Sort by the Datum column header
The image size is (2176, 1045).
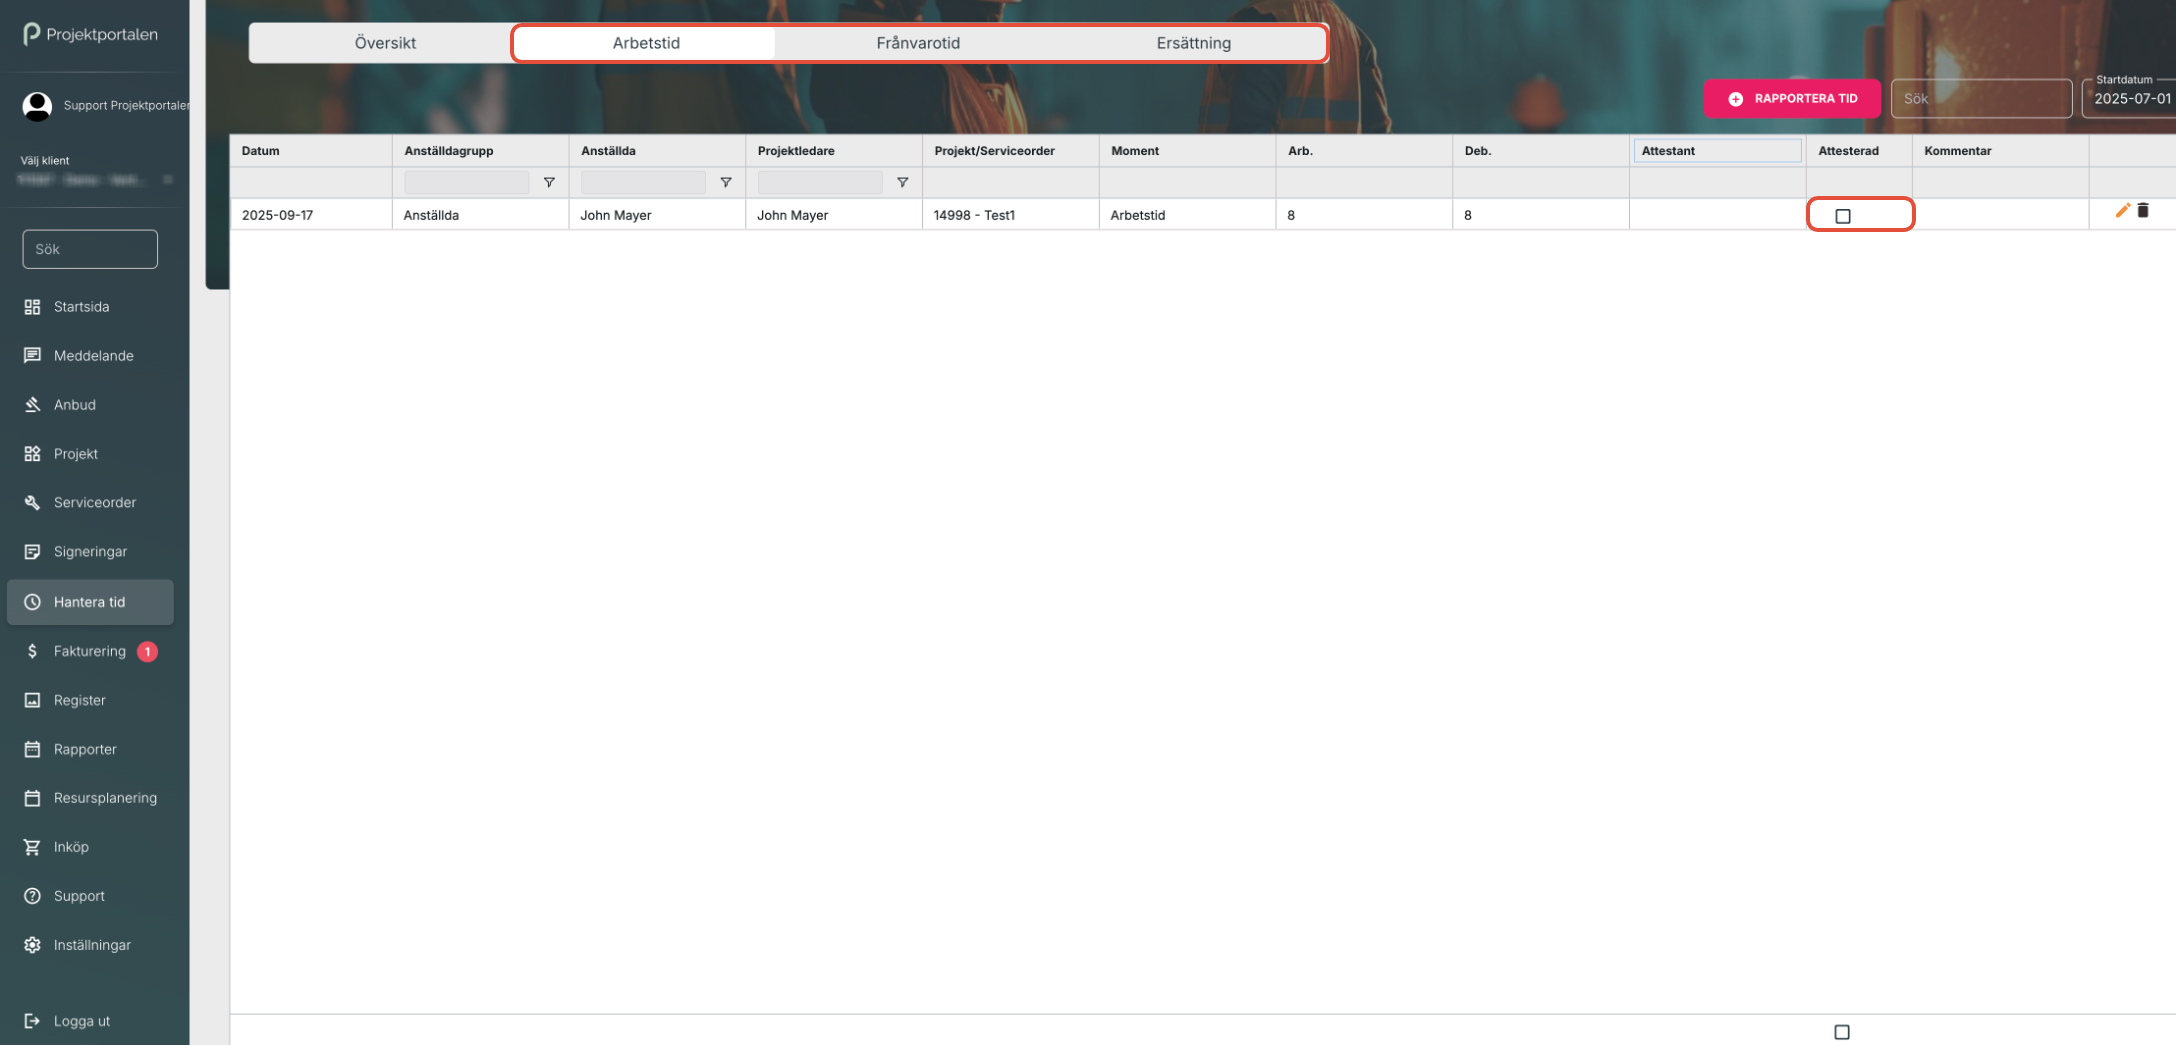[x=311, y=151]
